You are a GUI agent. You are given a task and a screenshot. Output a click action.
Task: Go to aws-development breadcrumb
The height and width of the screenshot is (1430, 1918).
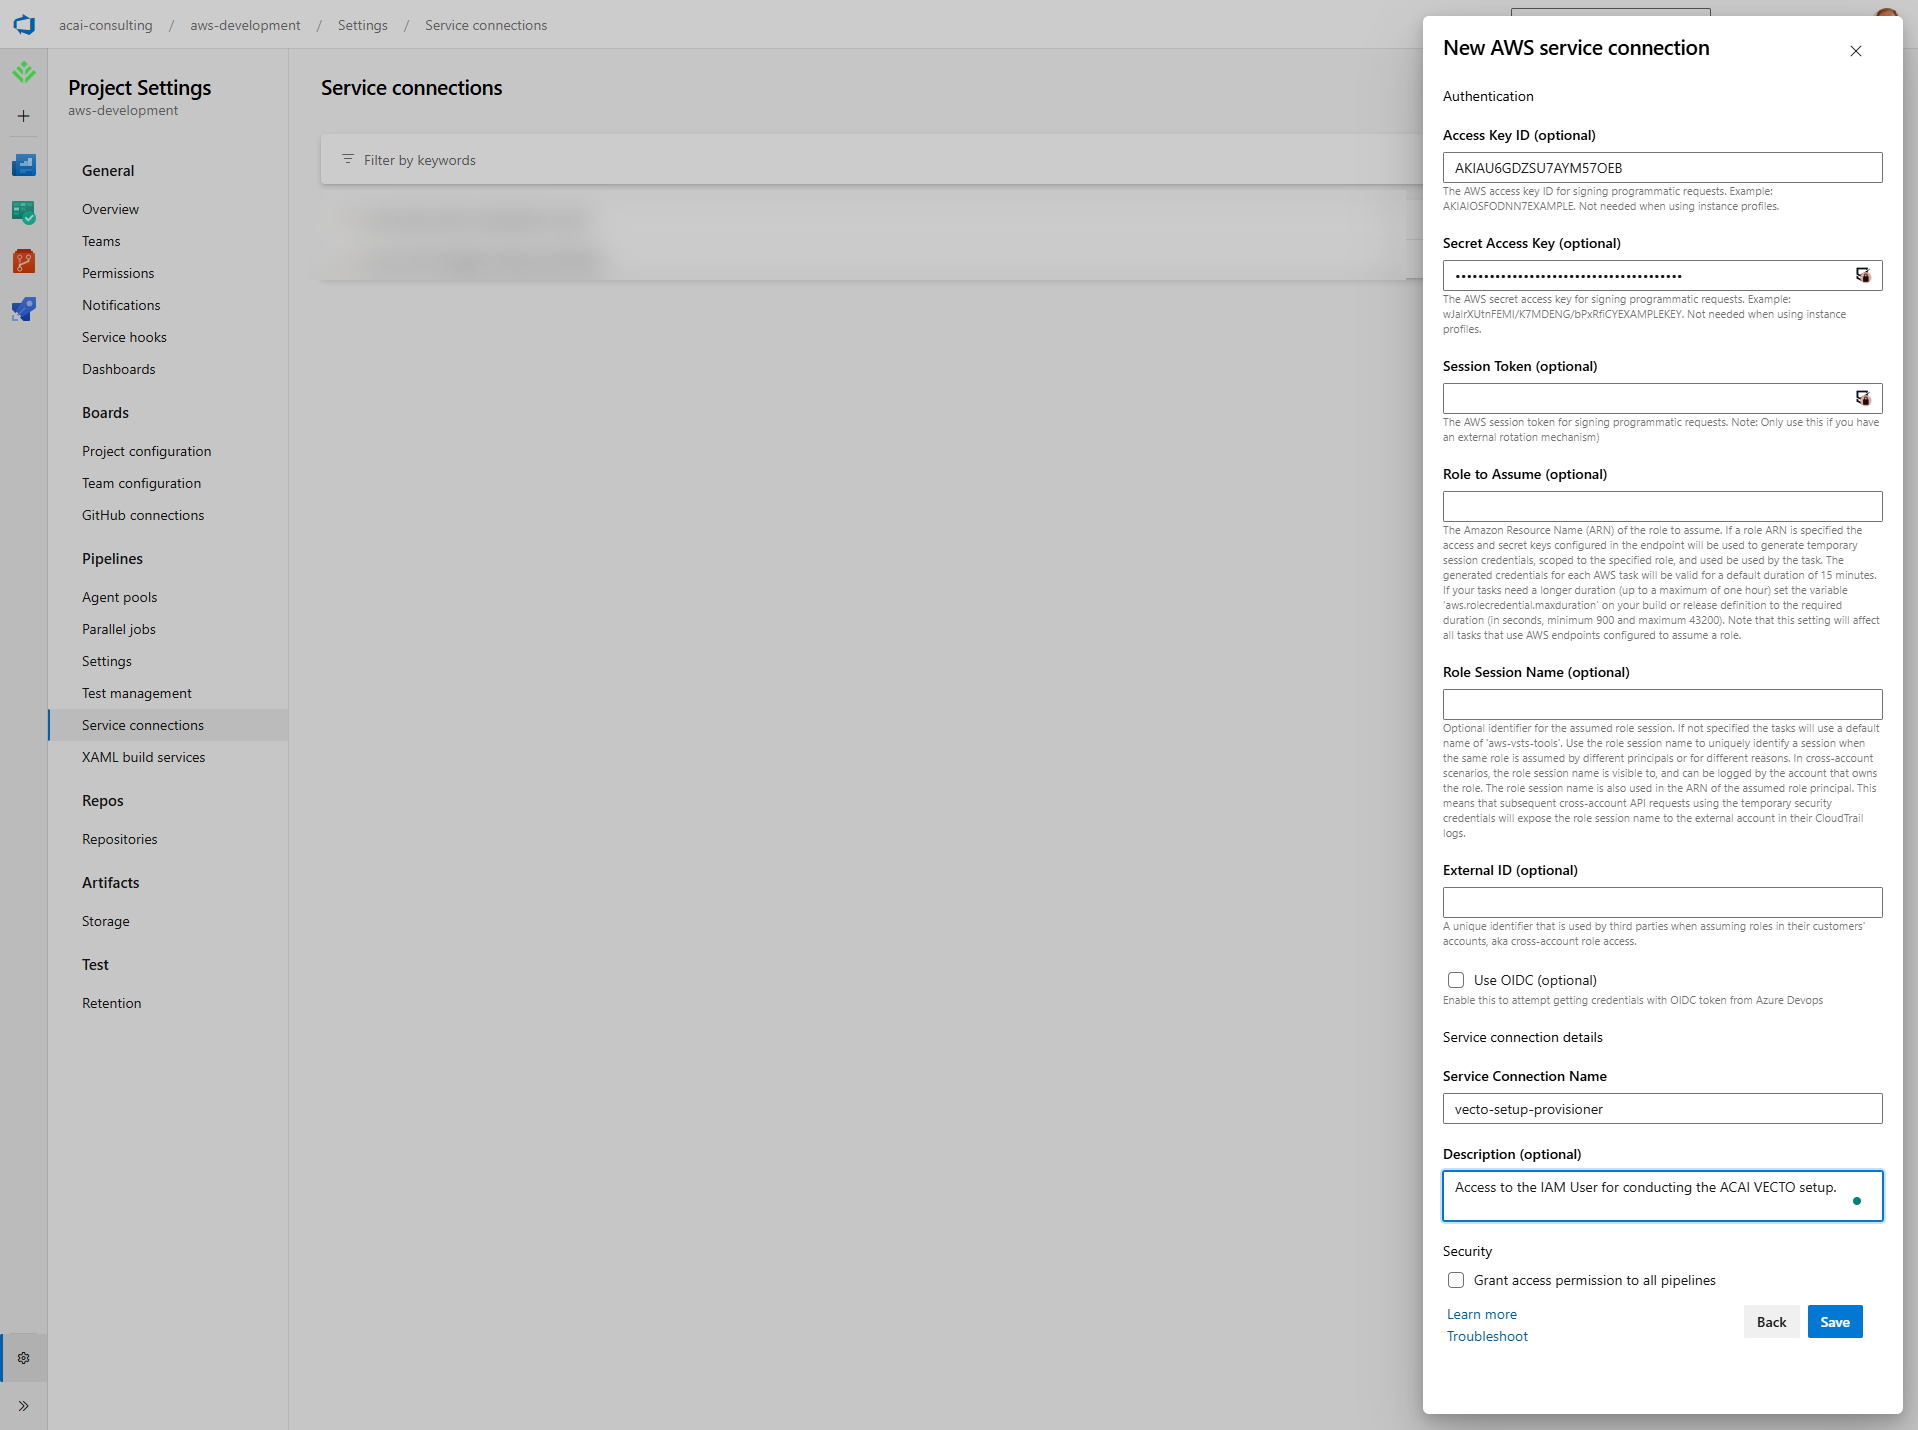[x=245, y=25]
